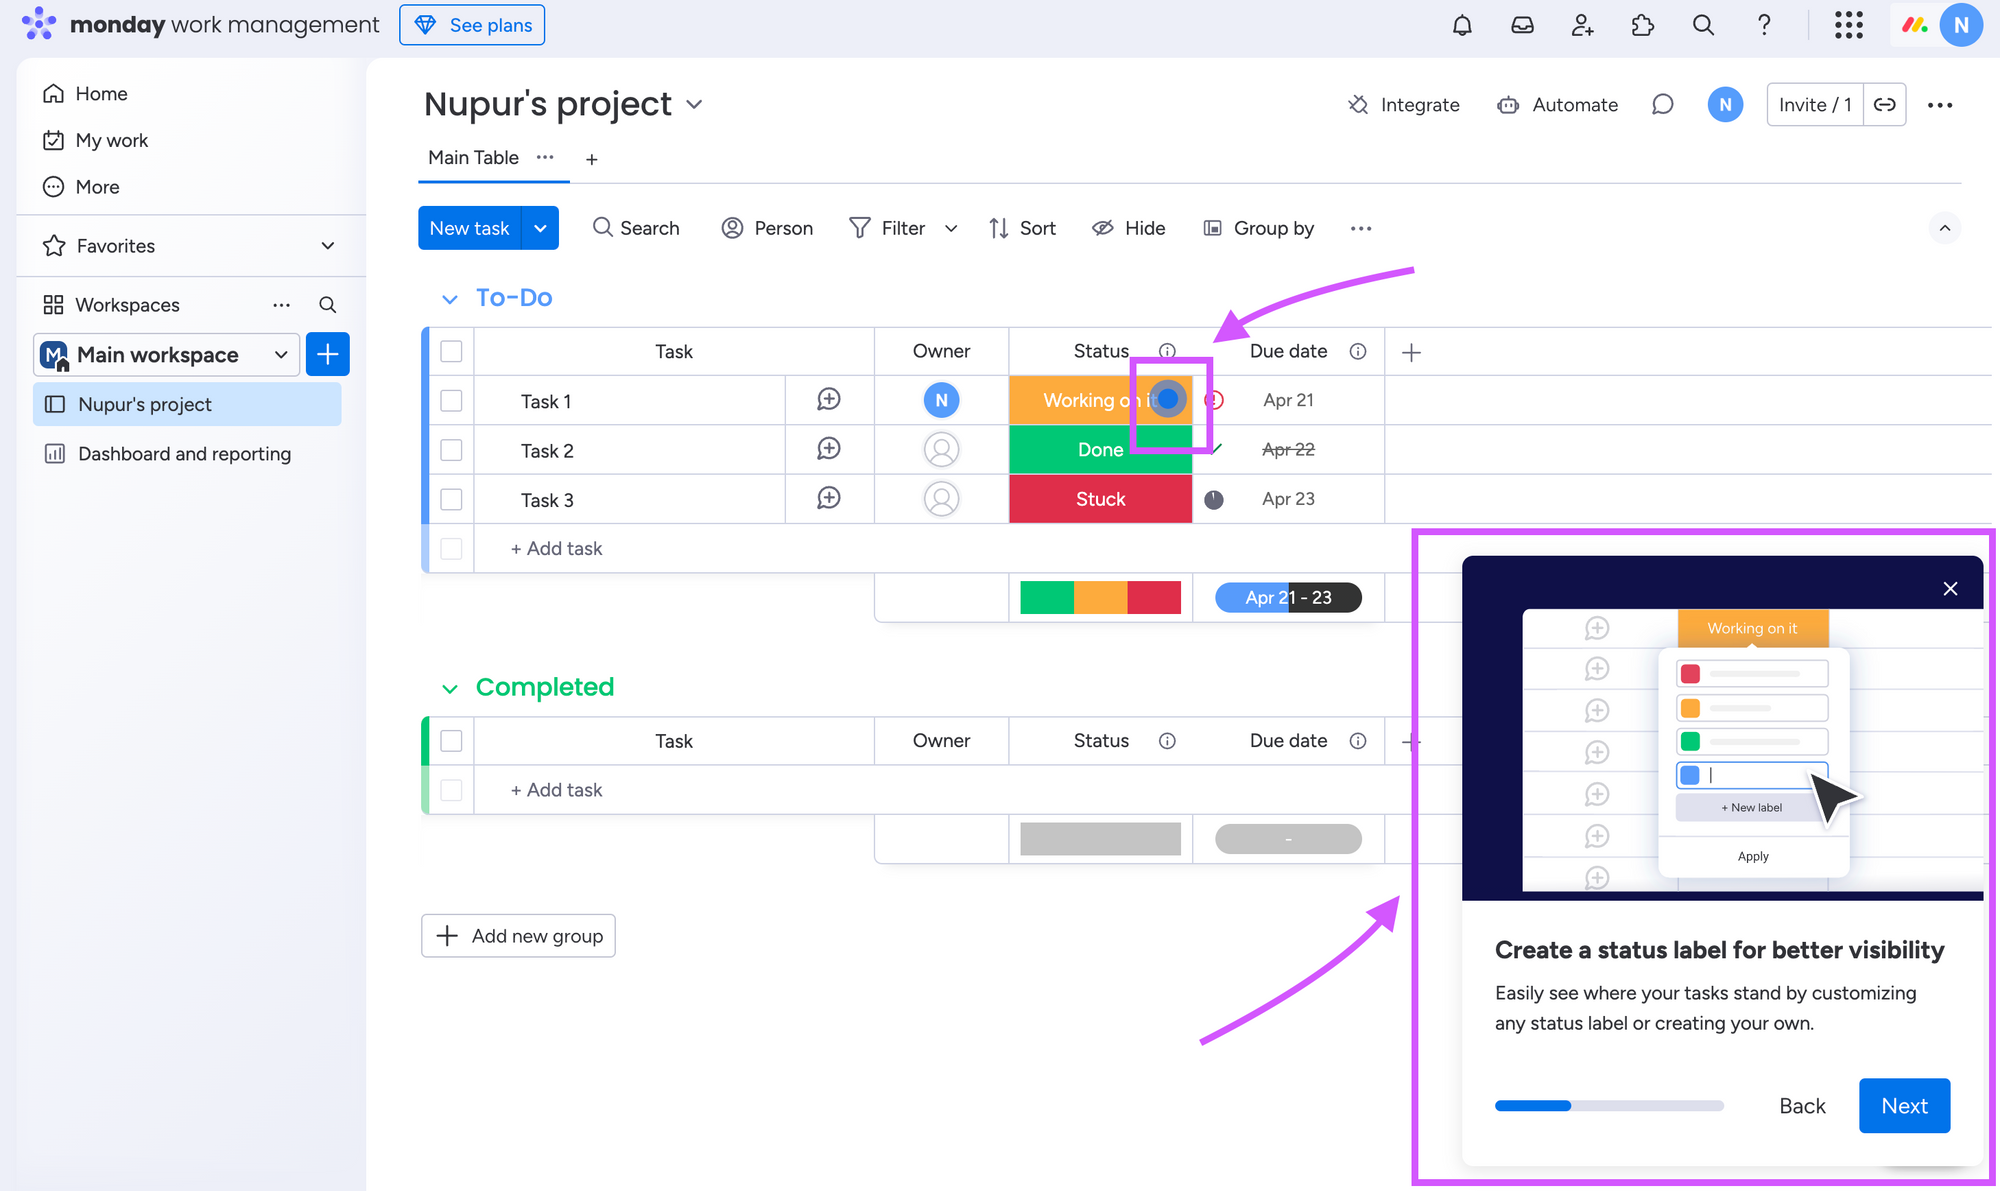Collapse the board header toolbar
Screen dimensions: 2000x1191
pyautogui.click(x=1945, y=229)
